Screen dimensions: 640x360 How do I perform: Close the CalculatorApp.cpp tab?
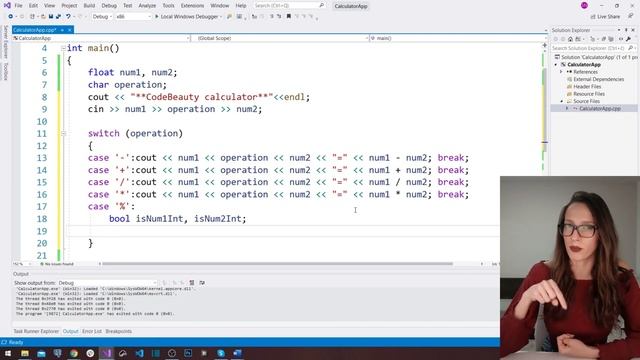tap(70, 30)
